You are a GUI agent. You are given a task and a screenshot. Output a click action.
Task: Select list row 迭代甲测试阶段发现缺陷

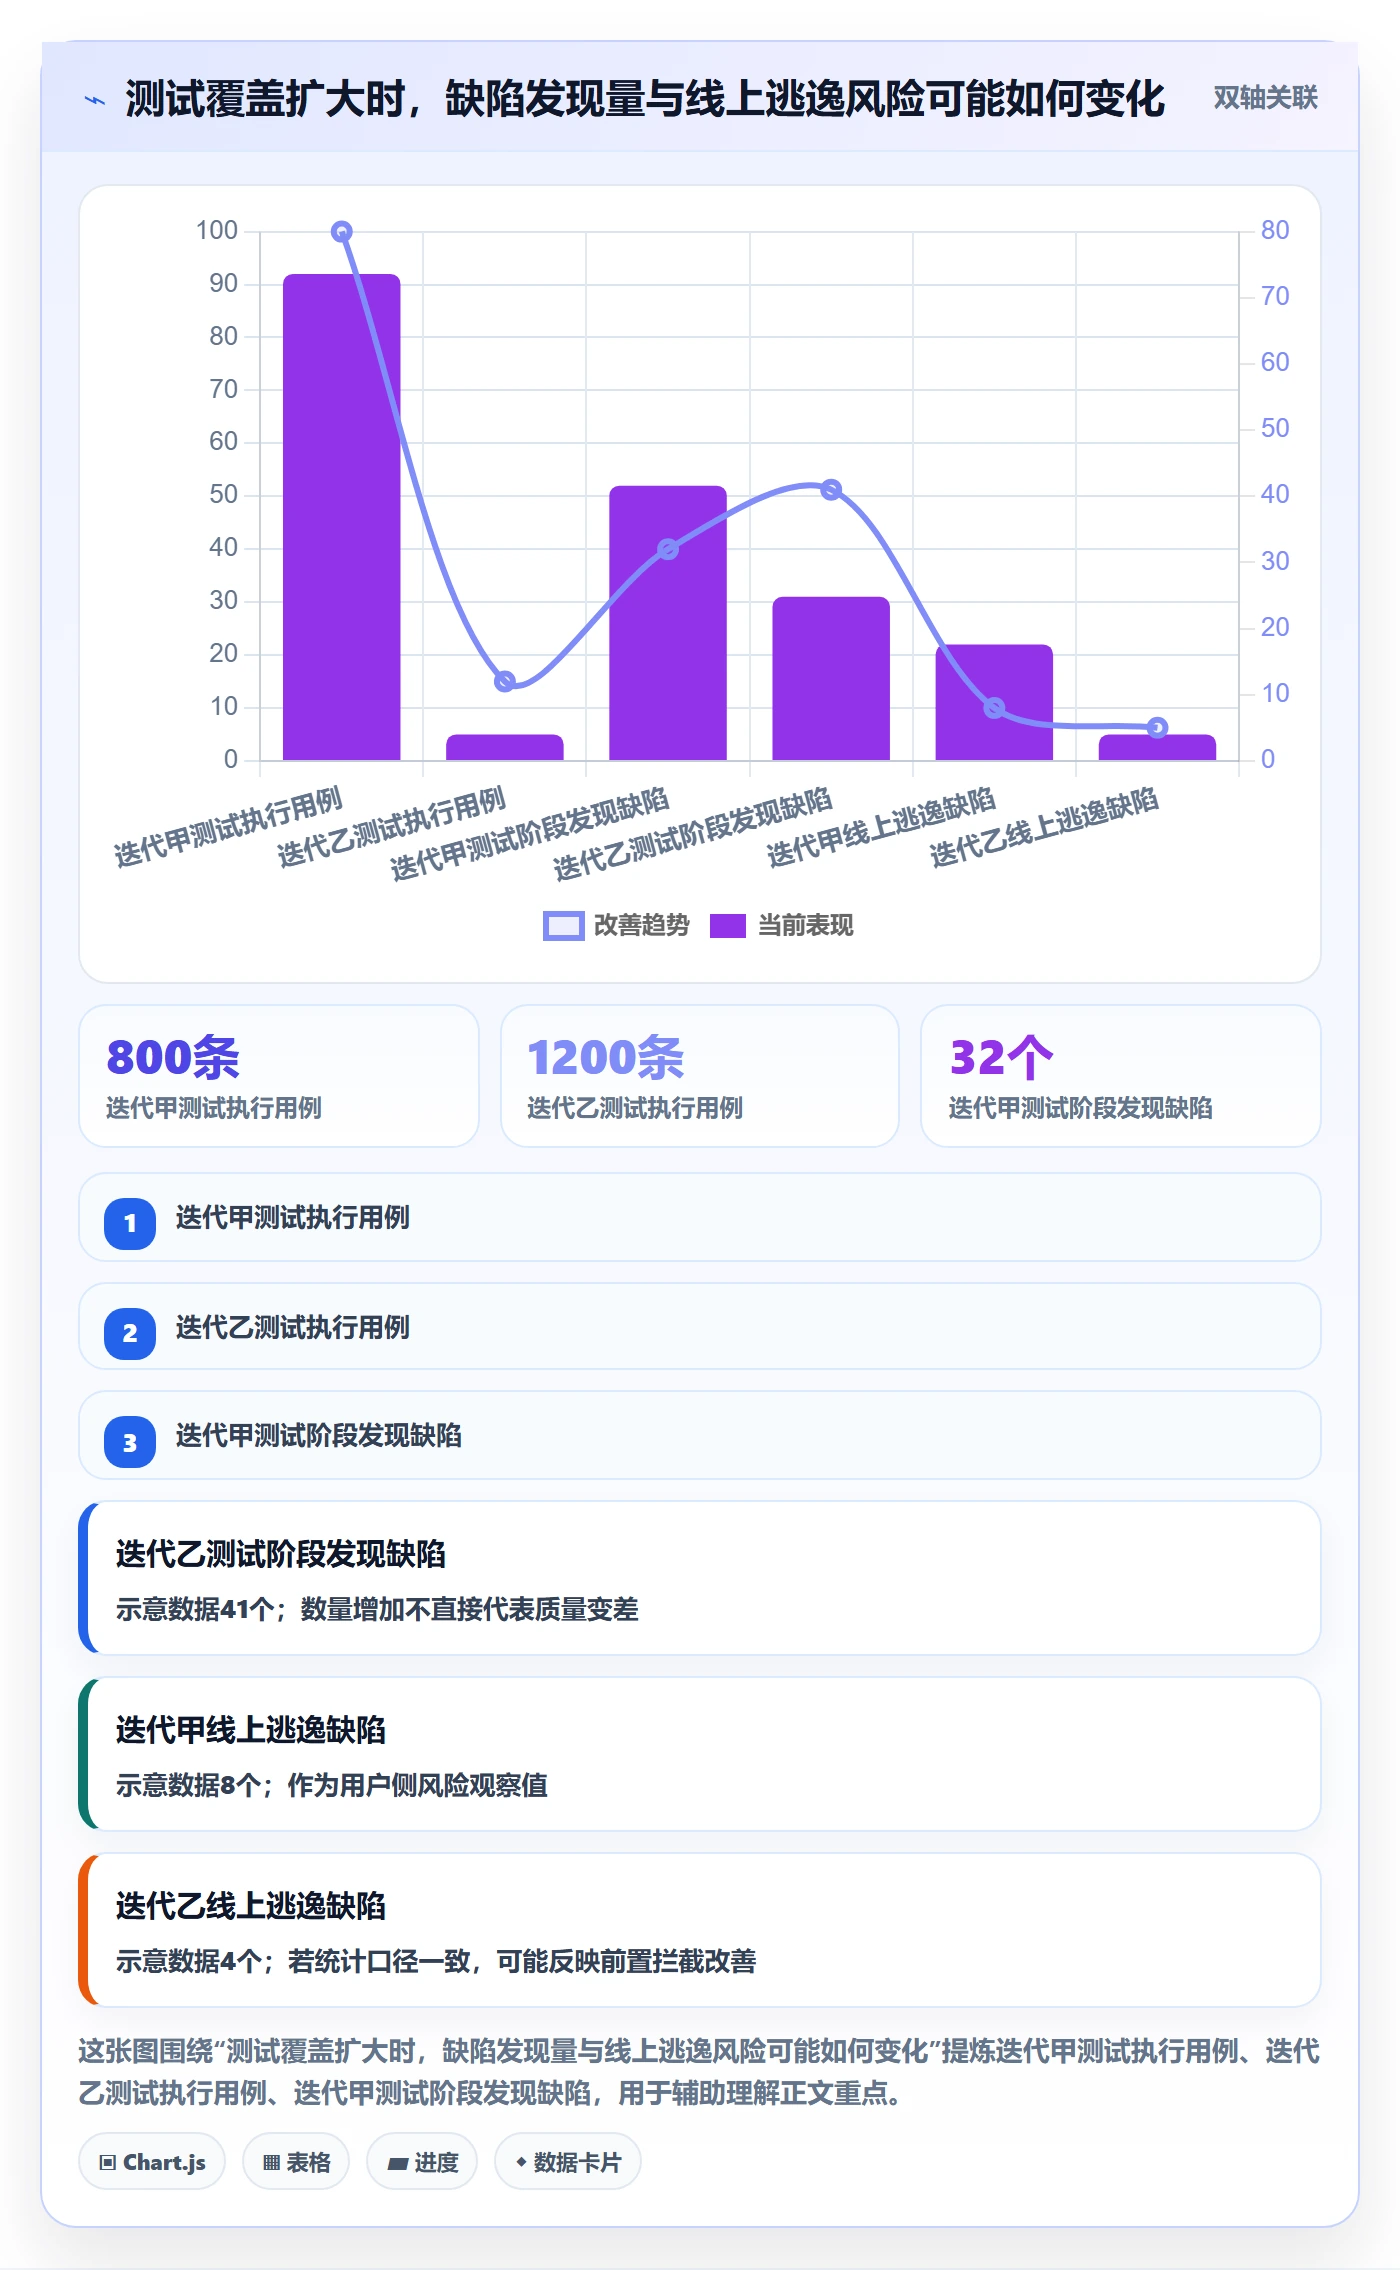pos(700,1436)
